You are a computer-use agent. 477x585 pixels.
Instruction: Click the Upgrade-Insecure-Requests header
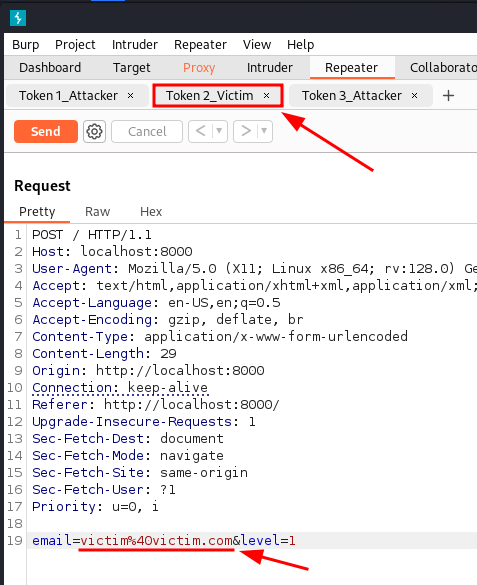pos(144,422)
